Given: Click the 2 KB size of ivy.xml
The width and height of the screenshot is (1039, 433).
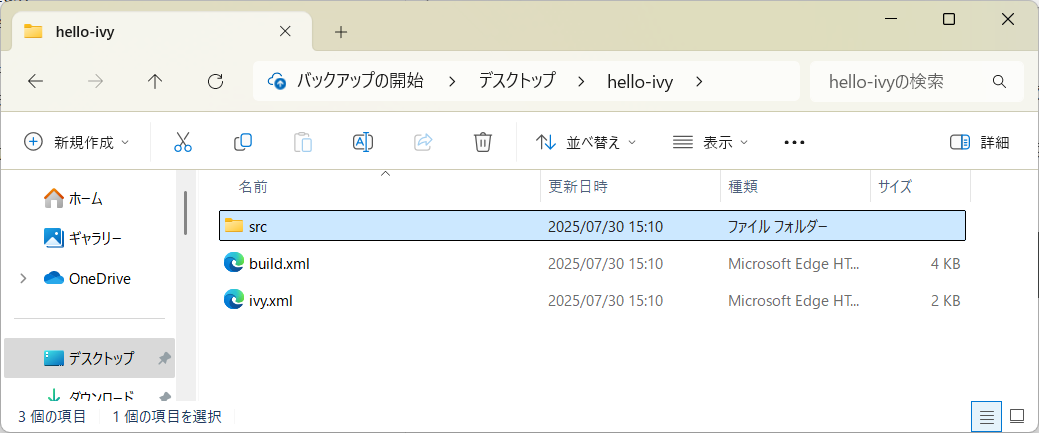Looking at the screenshot, I should pyautogui.click(x=945, y=300).
